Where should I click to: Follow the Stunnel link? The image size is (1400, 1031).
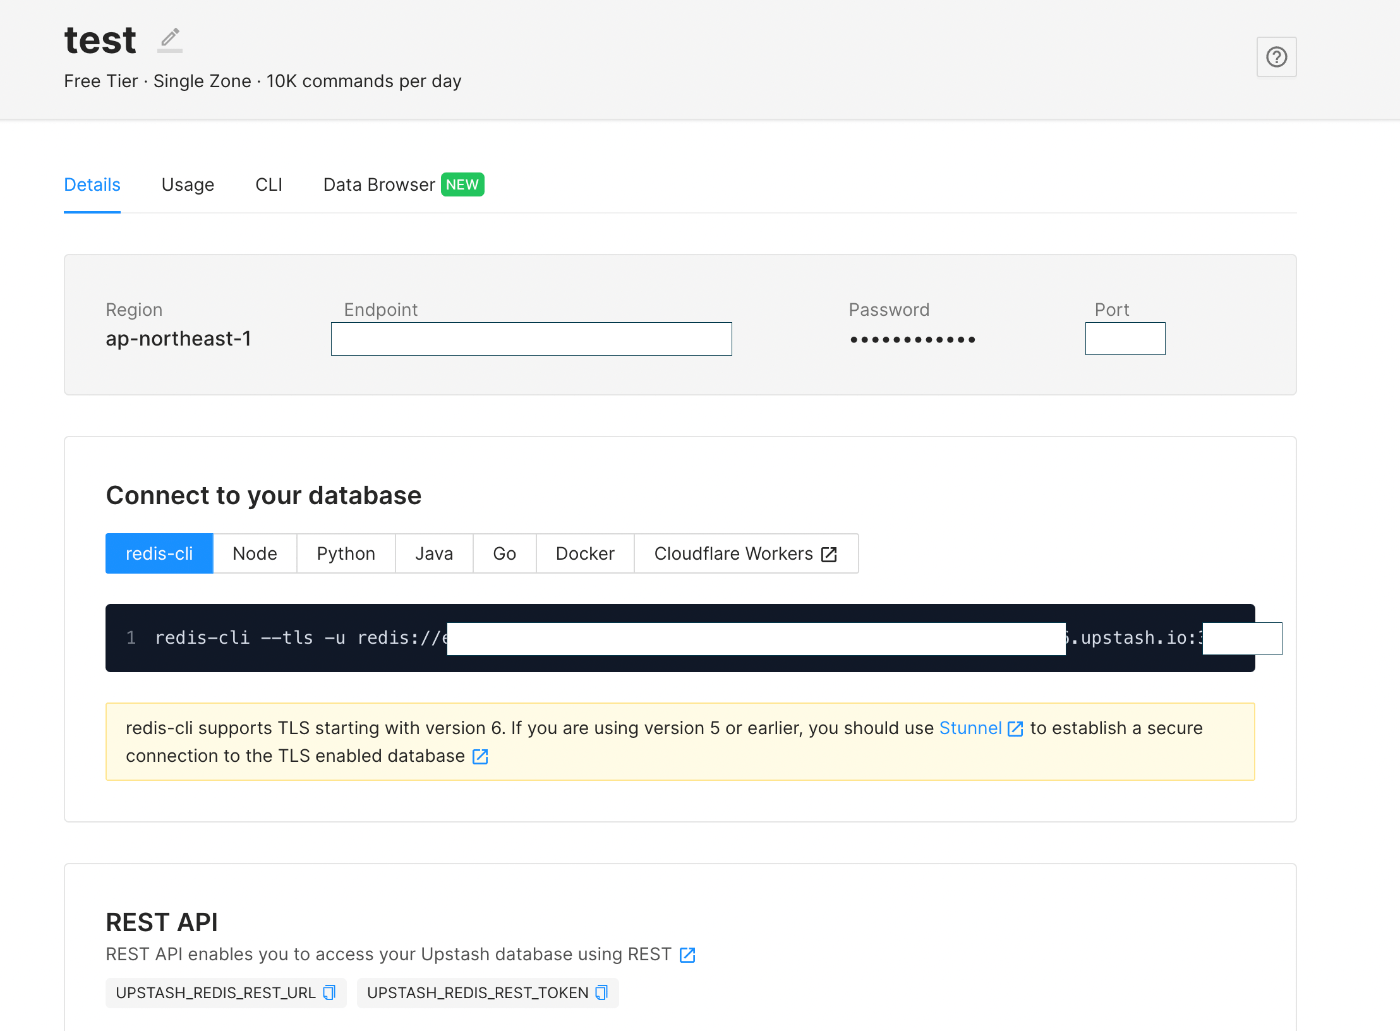click(970, 728)
